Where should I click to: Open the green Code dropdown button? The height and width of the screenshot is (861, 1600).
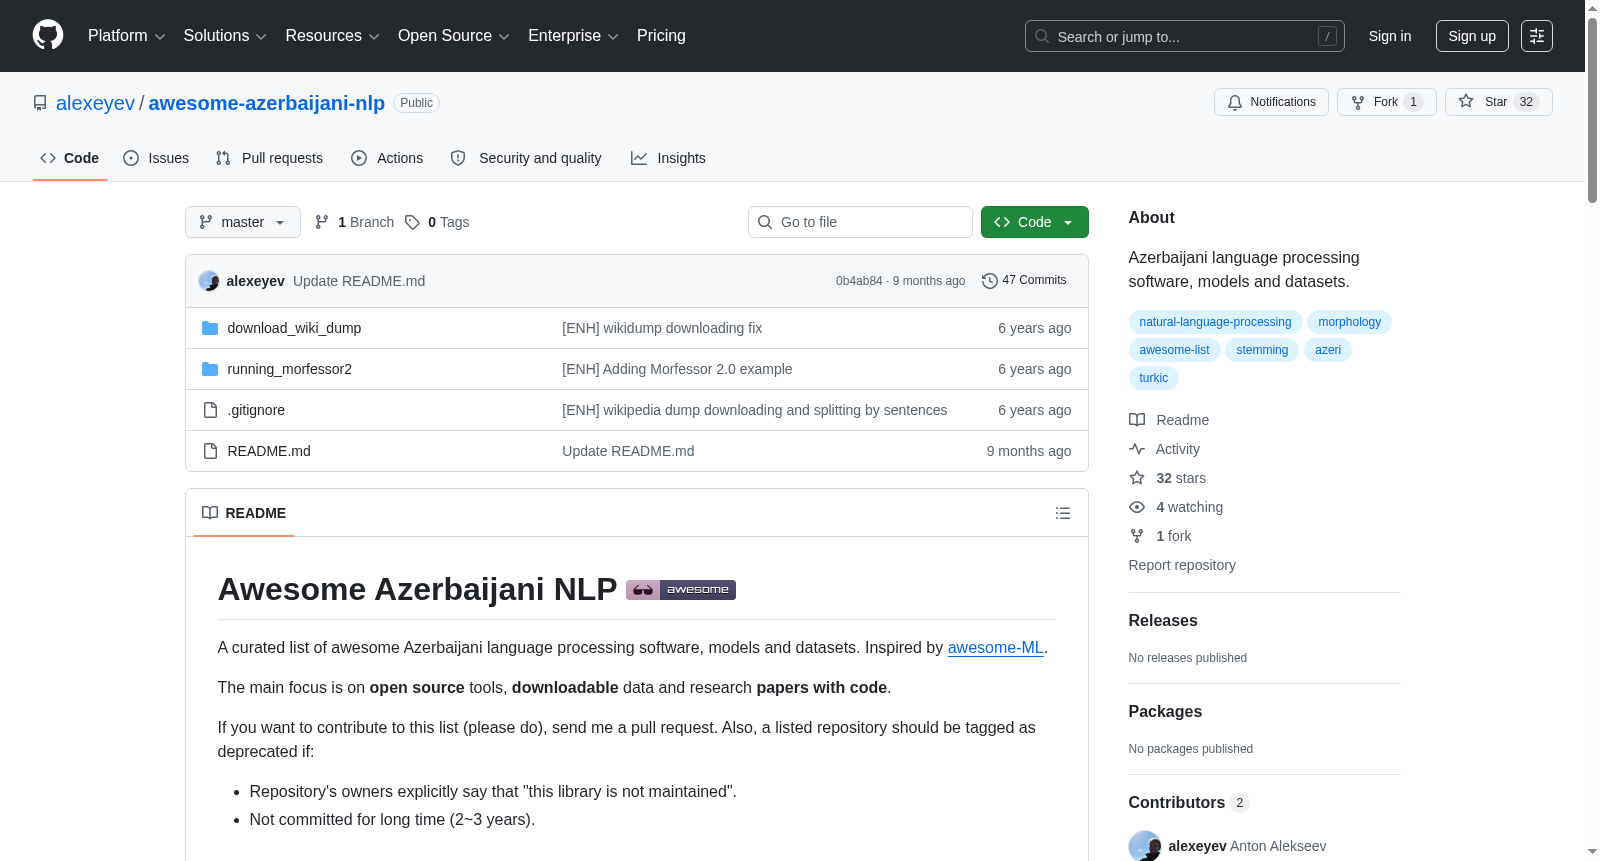pyautogui.click(x=1035, y=222)
